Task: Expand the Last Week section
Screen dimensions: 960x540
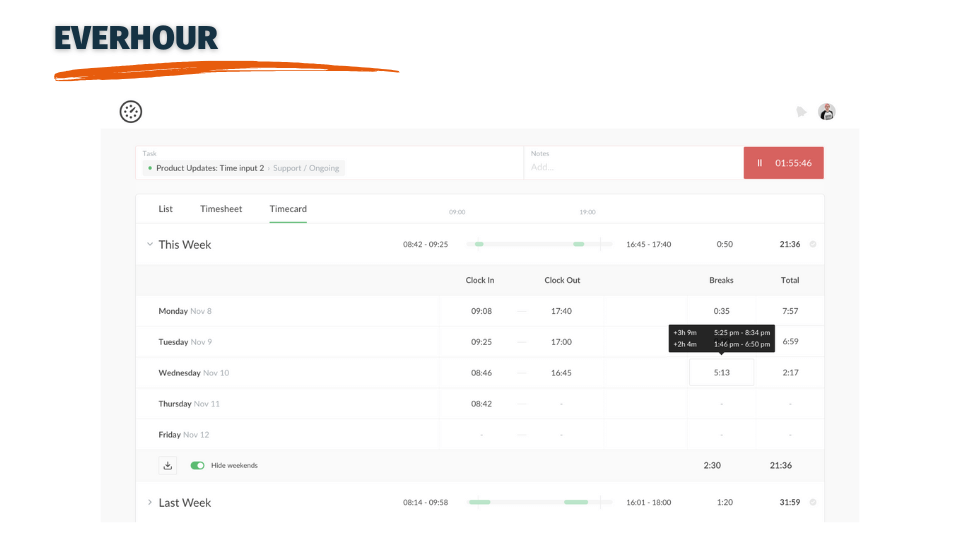Action: (149, 503)
